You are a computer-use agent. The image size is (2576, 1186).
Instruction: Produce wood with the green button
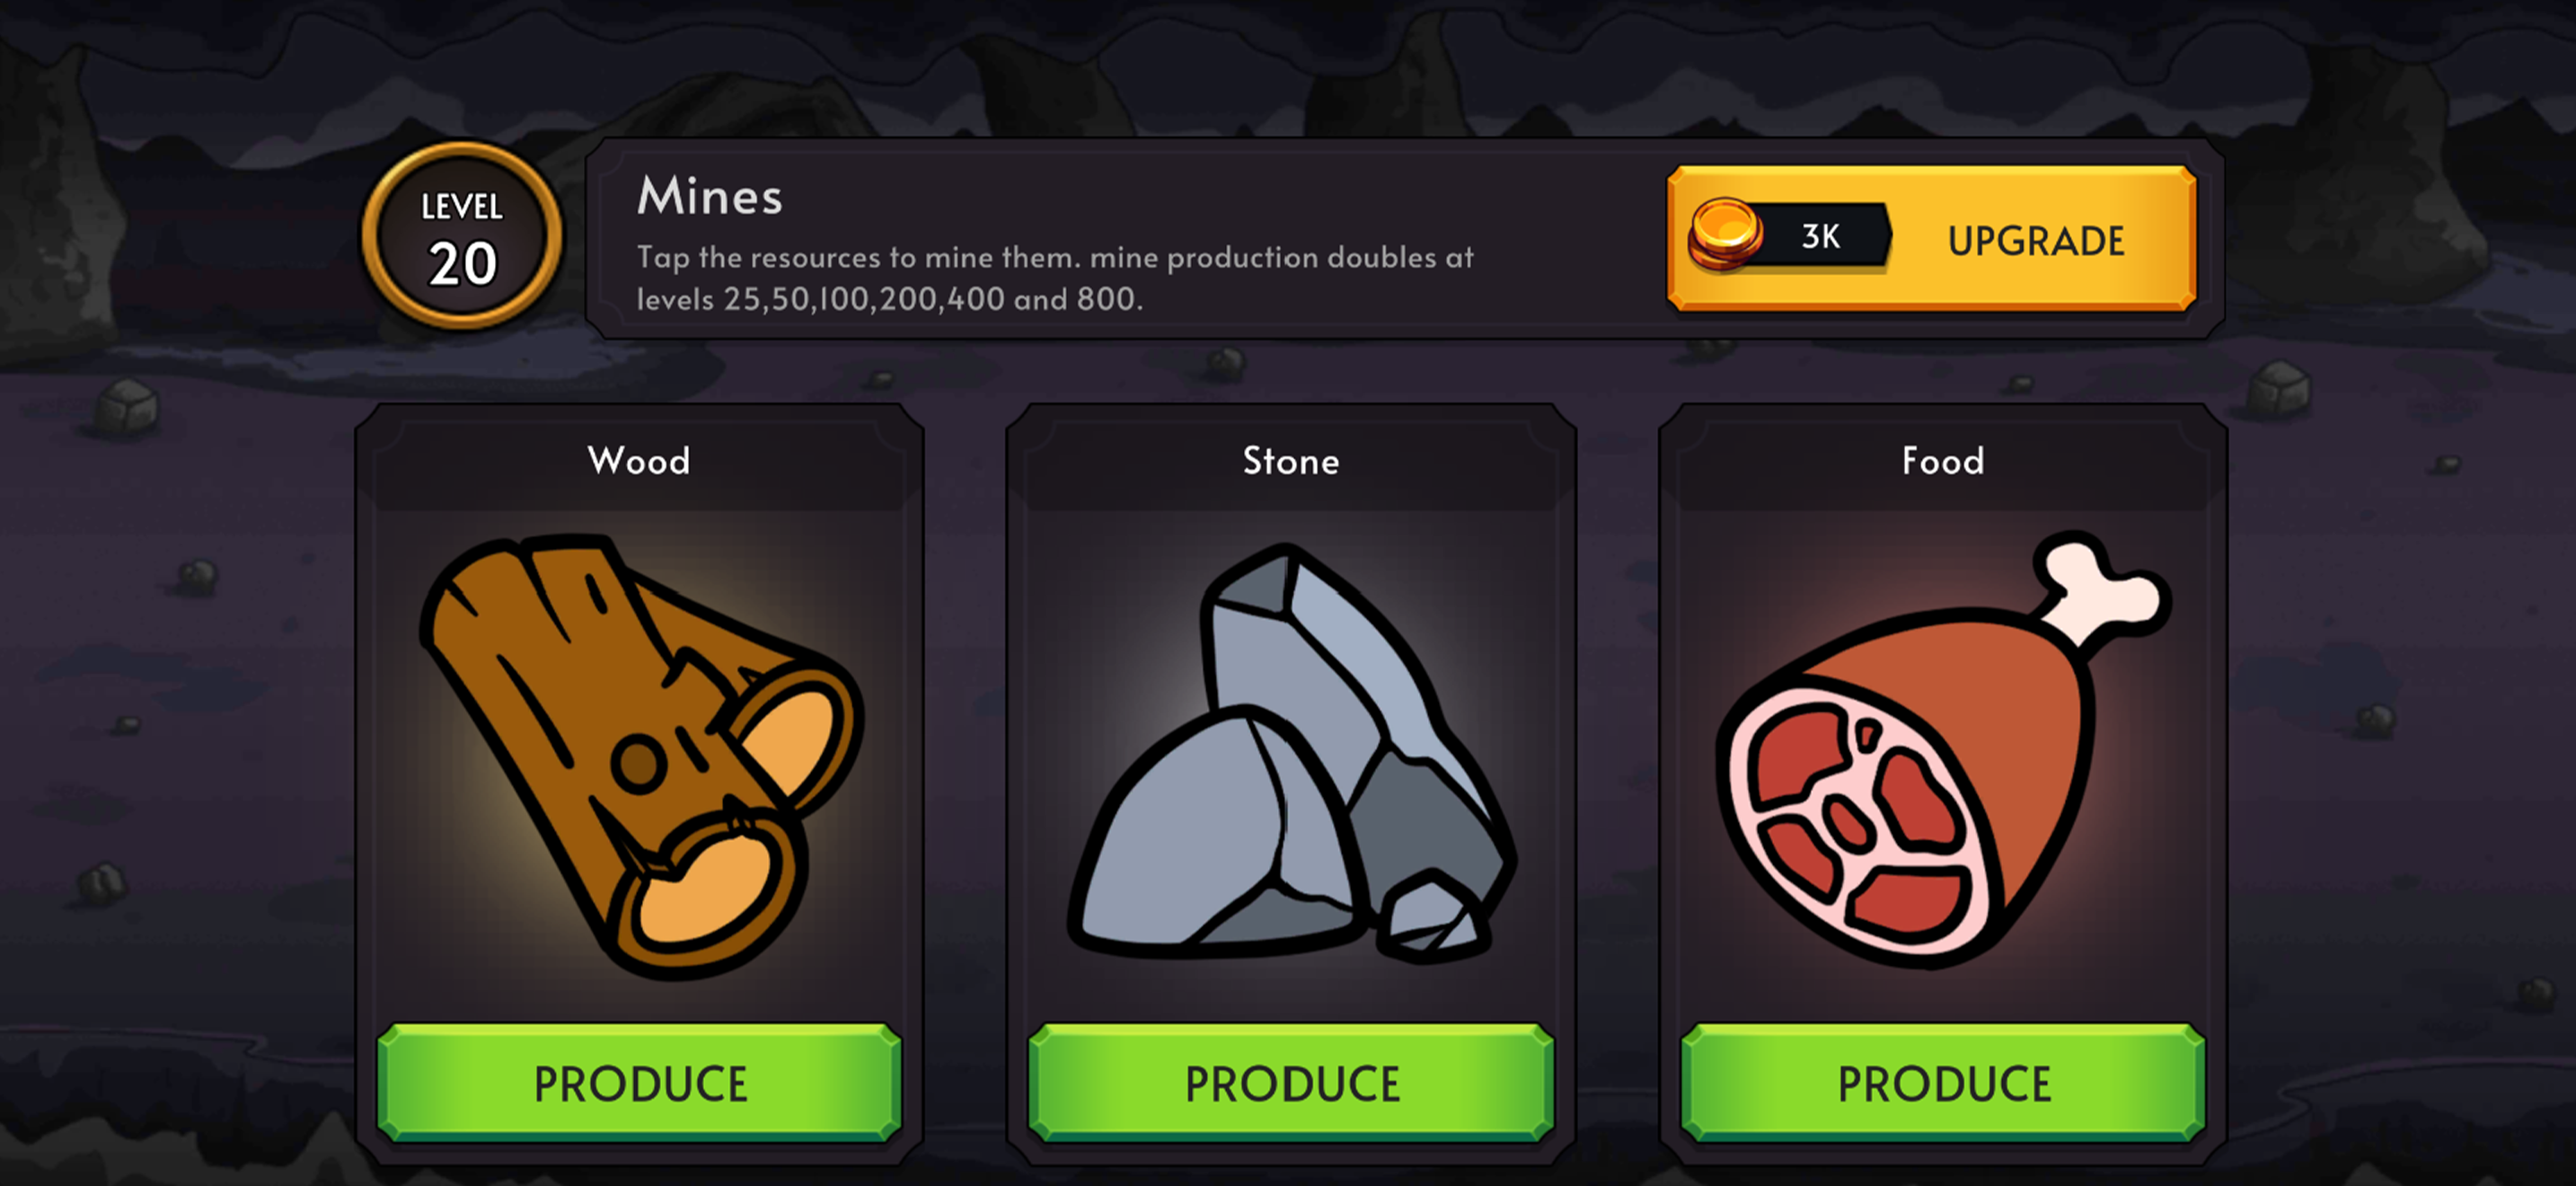[x=640, y=1083]
